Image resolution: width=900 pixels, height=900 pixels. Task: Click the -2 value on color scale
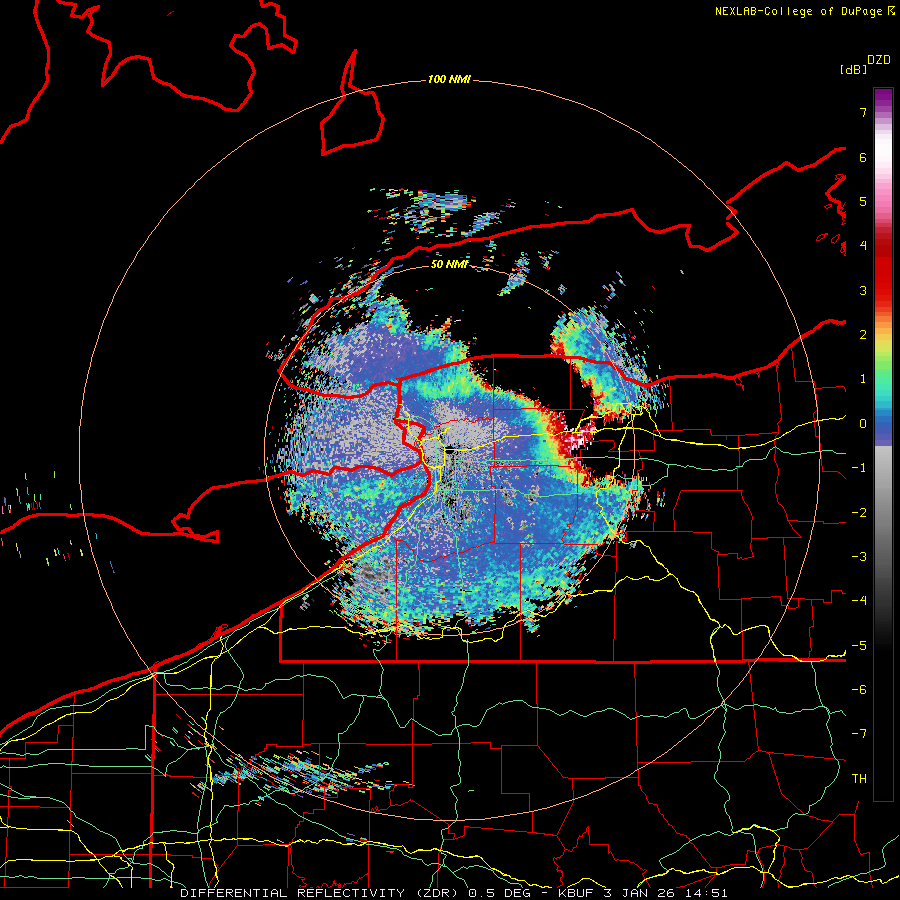point(859,513)
